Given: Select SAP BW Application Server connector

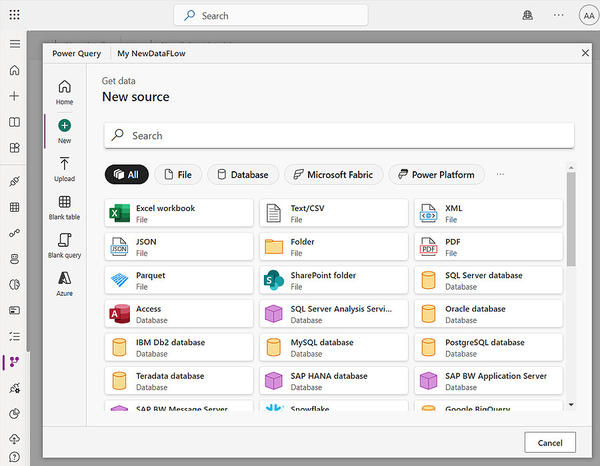Looking at the screenshot, I should tap(488, 381).
